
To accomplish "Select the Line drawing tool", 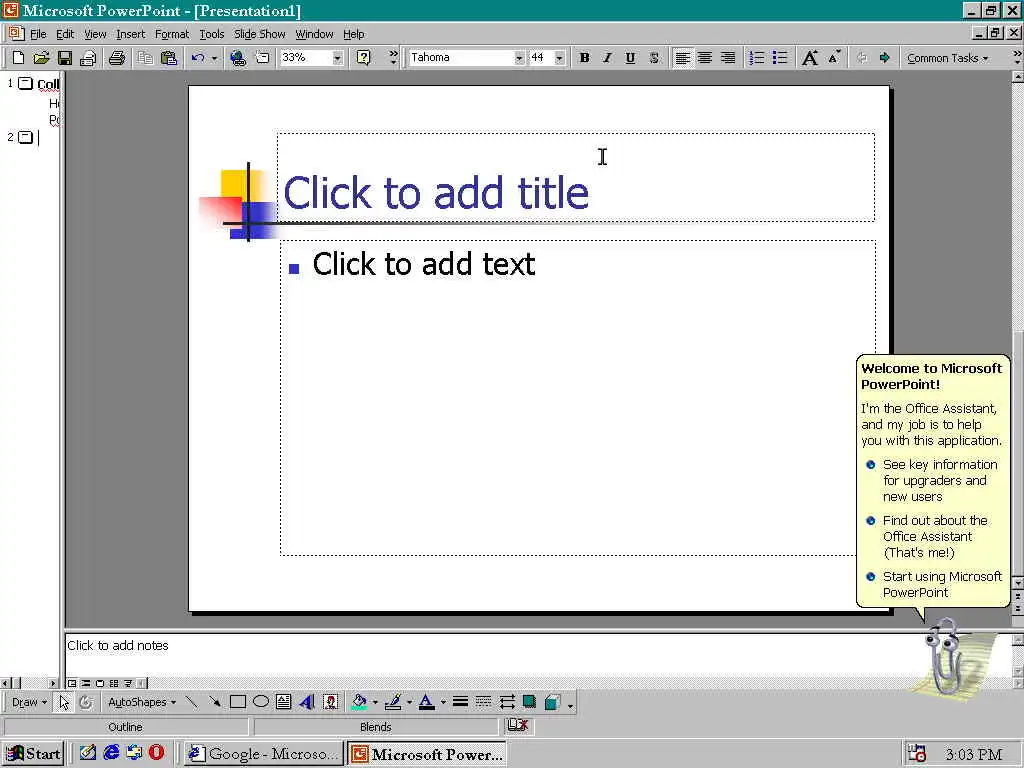I will pyautogui.click(x=191, y=702).
